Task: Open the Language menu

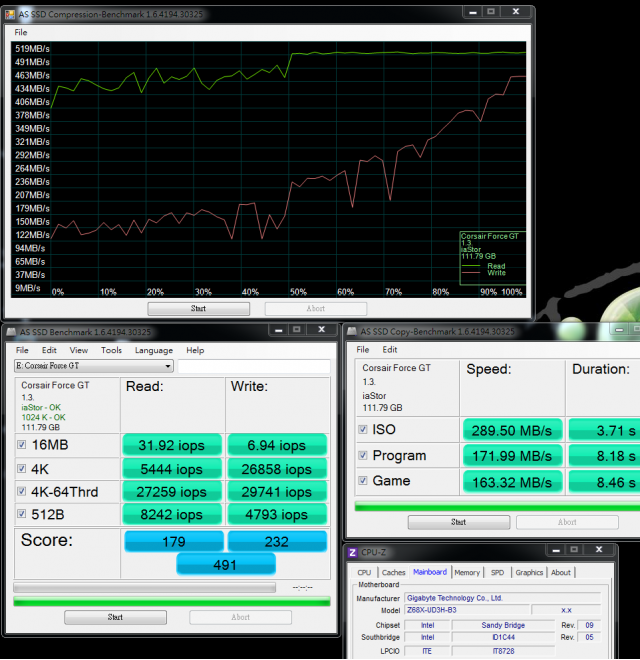Action: pyautogui.click(x=154, y=350)
